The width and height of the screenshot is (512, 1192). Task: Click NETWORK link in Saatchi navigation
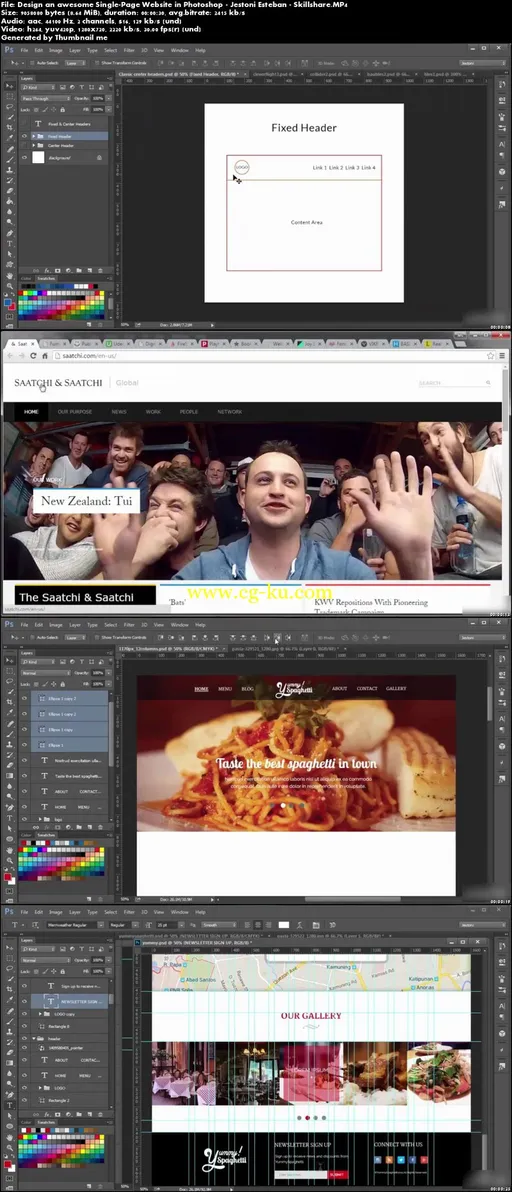click(x=229, y=411)
